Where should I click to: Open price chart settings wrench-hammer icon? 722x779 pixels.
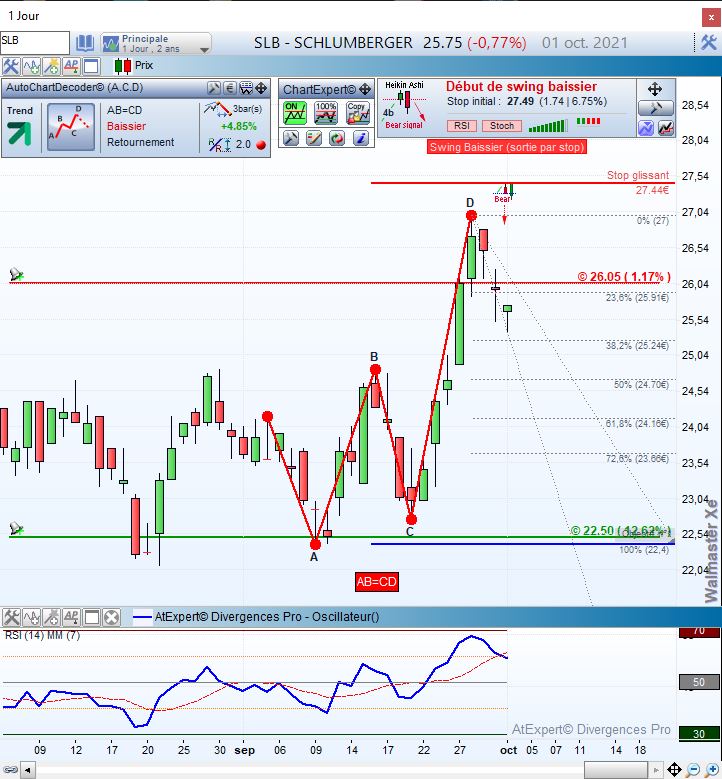10,66
